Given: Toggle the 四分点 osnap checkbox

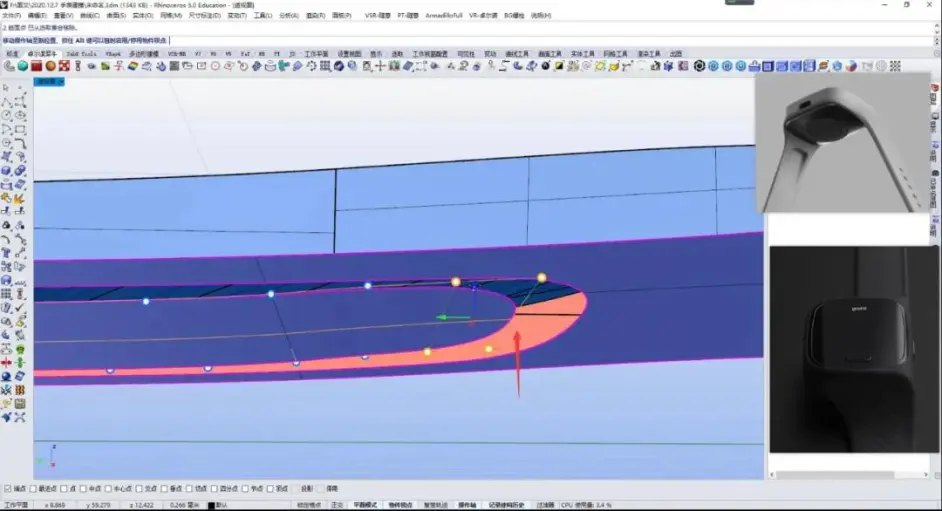Looking at the screenshot, I should 214,489.
